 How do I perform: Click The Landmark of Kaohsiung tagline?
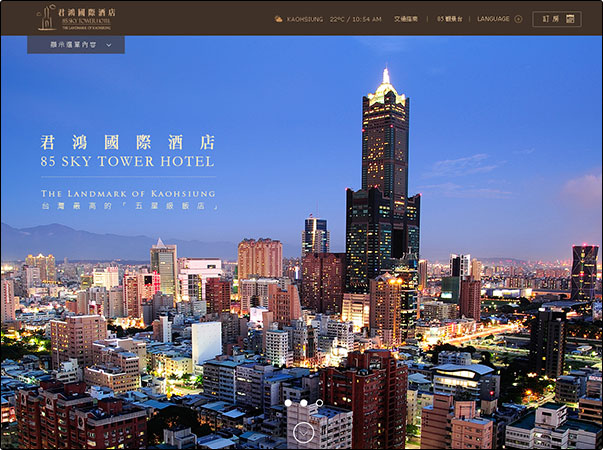(127, 193)
